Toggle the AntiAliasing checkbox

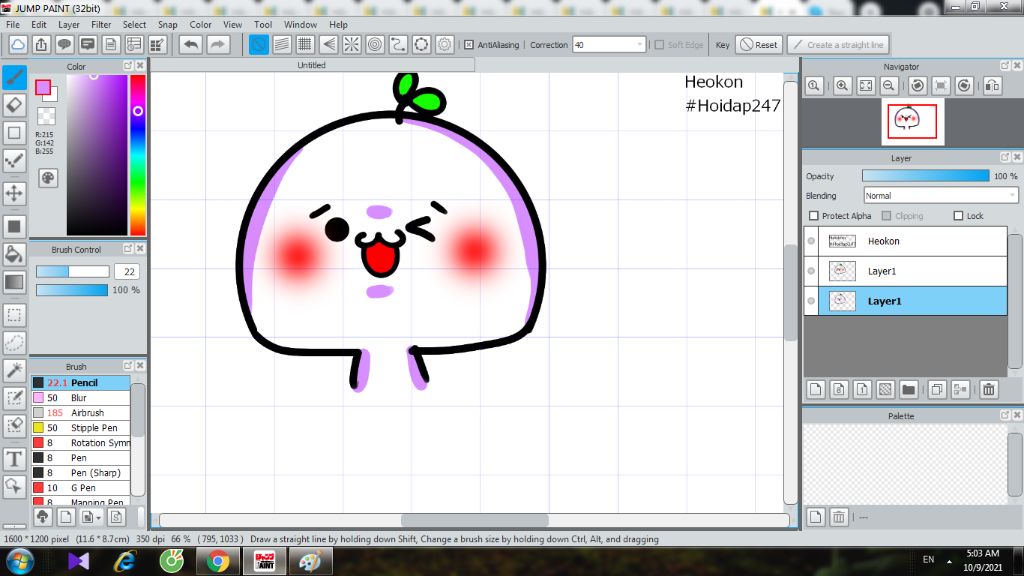tap(469, 45)
